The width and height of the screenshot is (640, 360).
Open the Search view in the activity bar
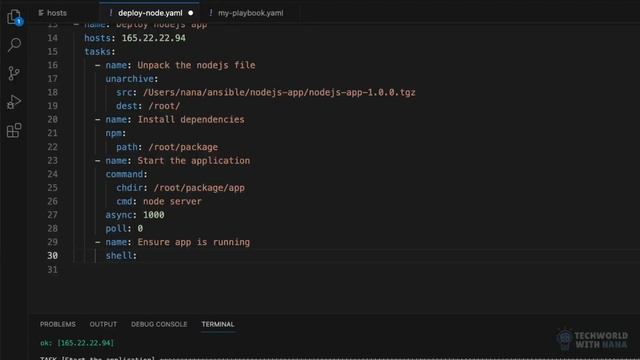point(14,45)
